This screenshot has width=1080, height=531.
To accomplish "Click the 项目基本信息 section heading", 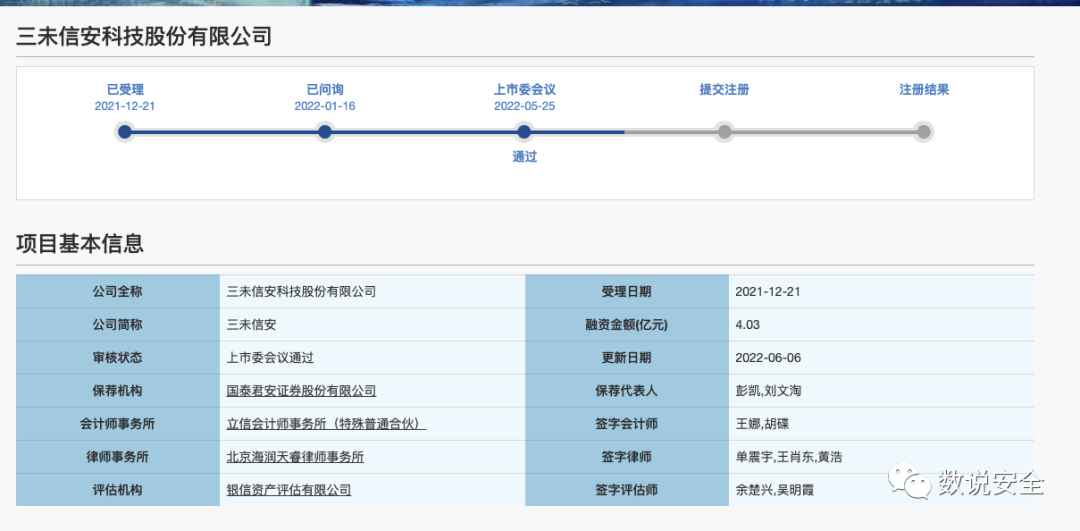I will (x=80, y=244).
